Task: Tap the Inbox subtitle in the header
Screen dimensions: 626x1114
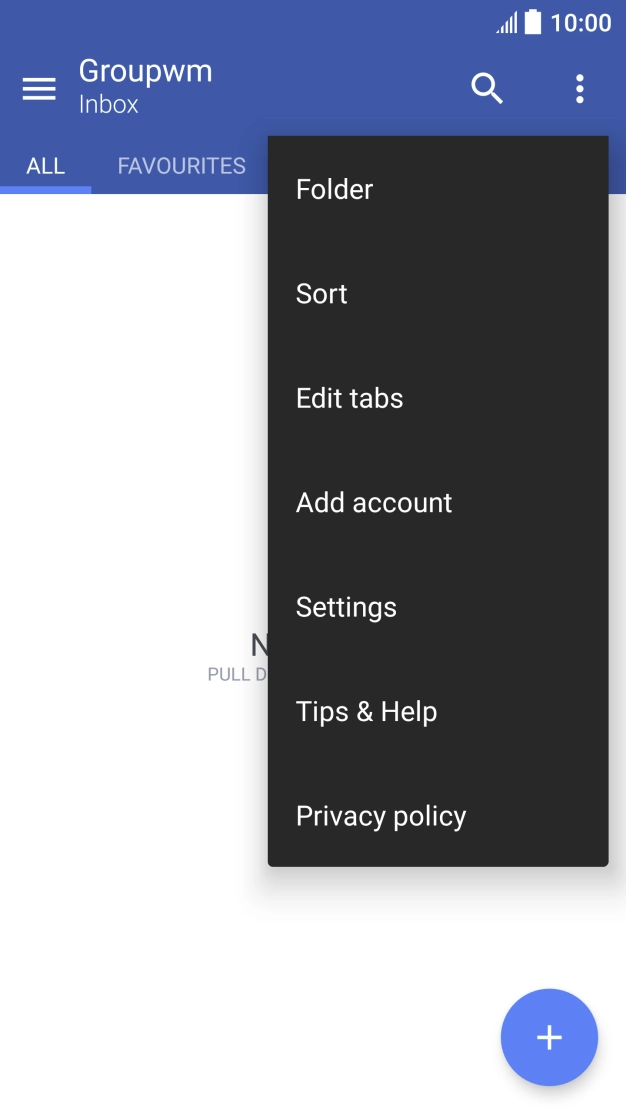Action: (x=110, y=104)
